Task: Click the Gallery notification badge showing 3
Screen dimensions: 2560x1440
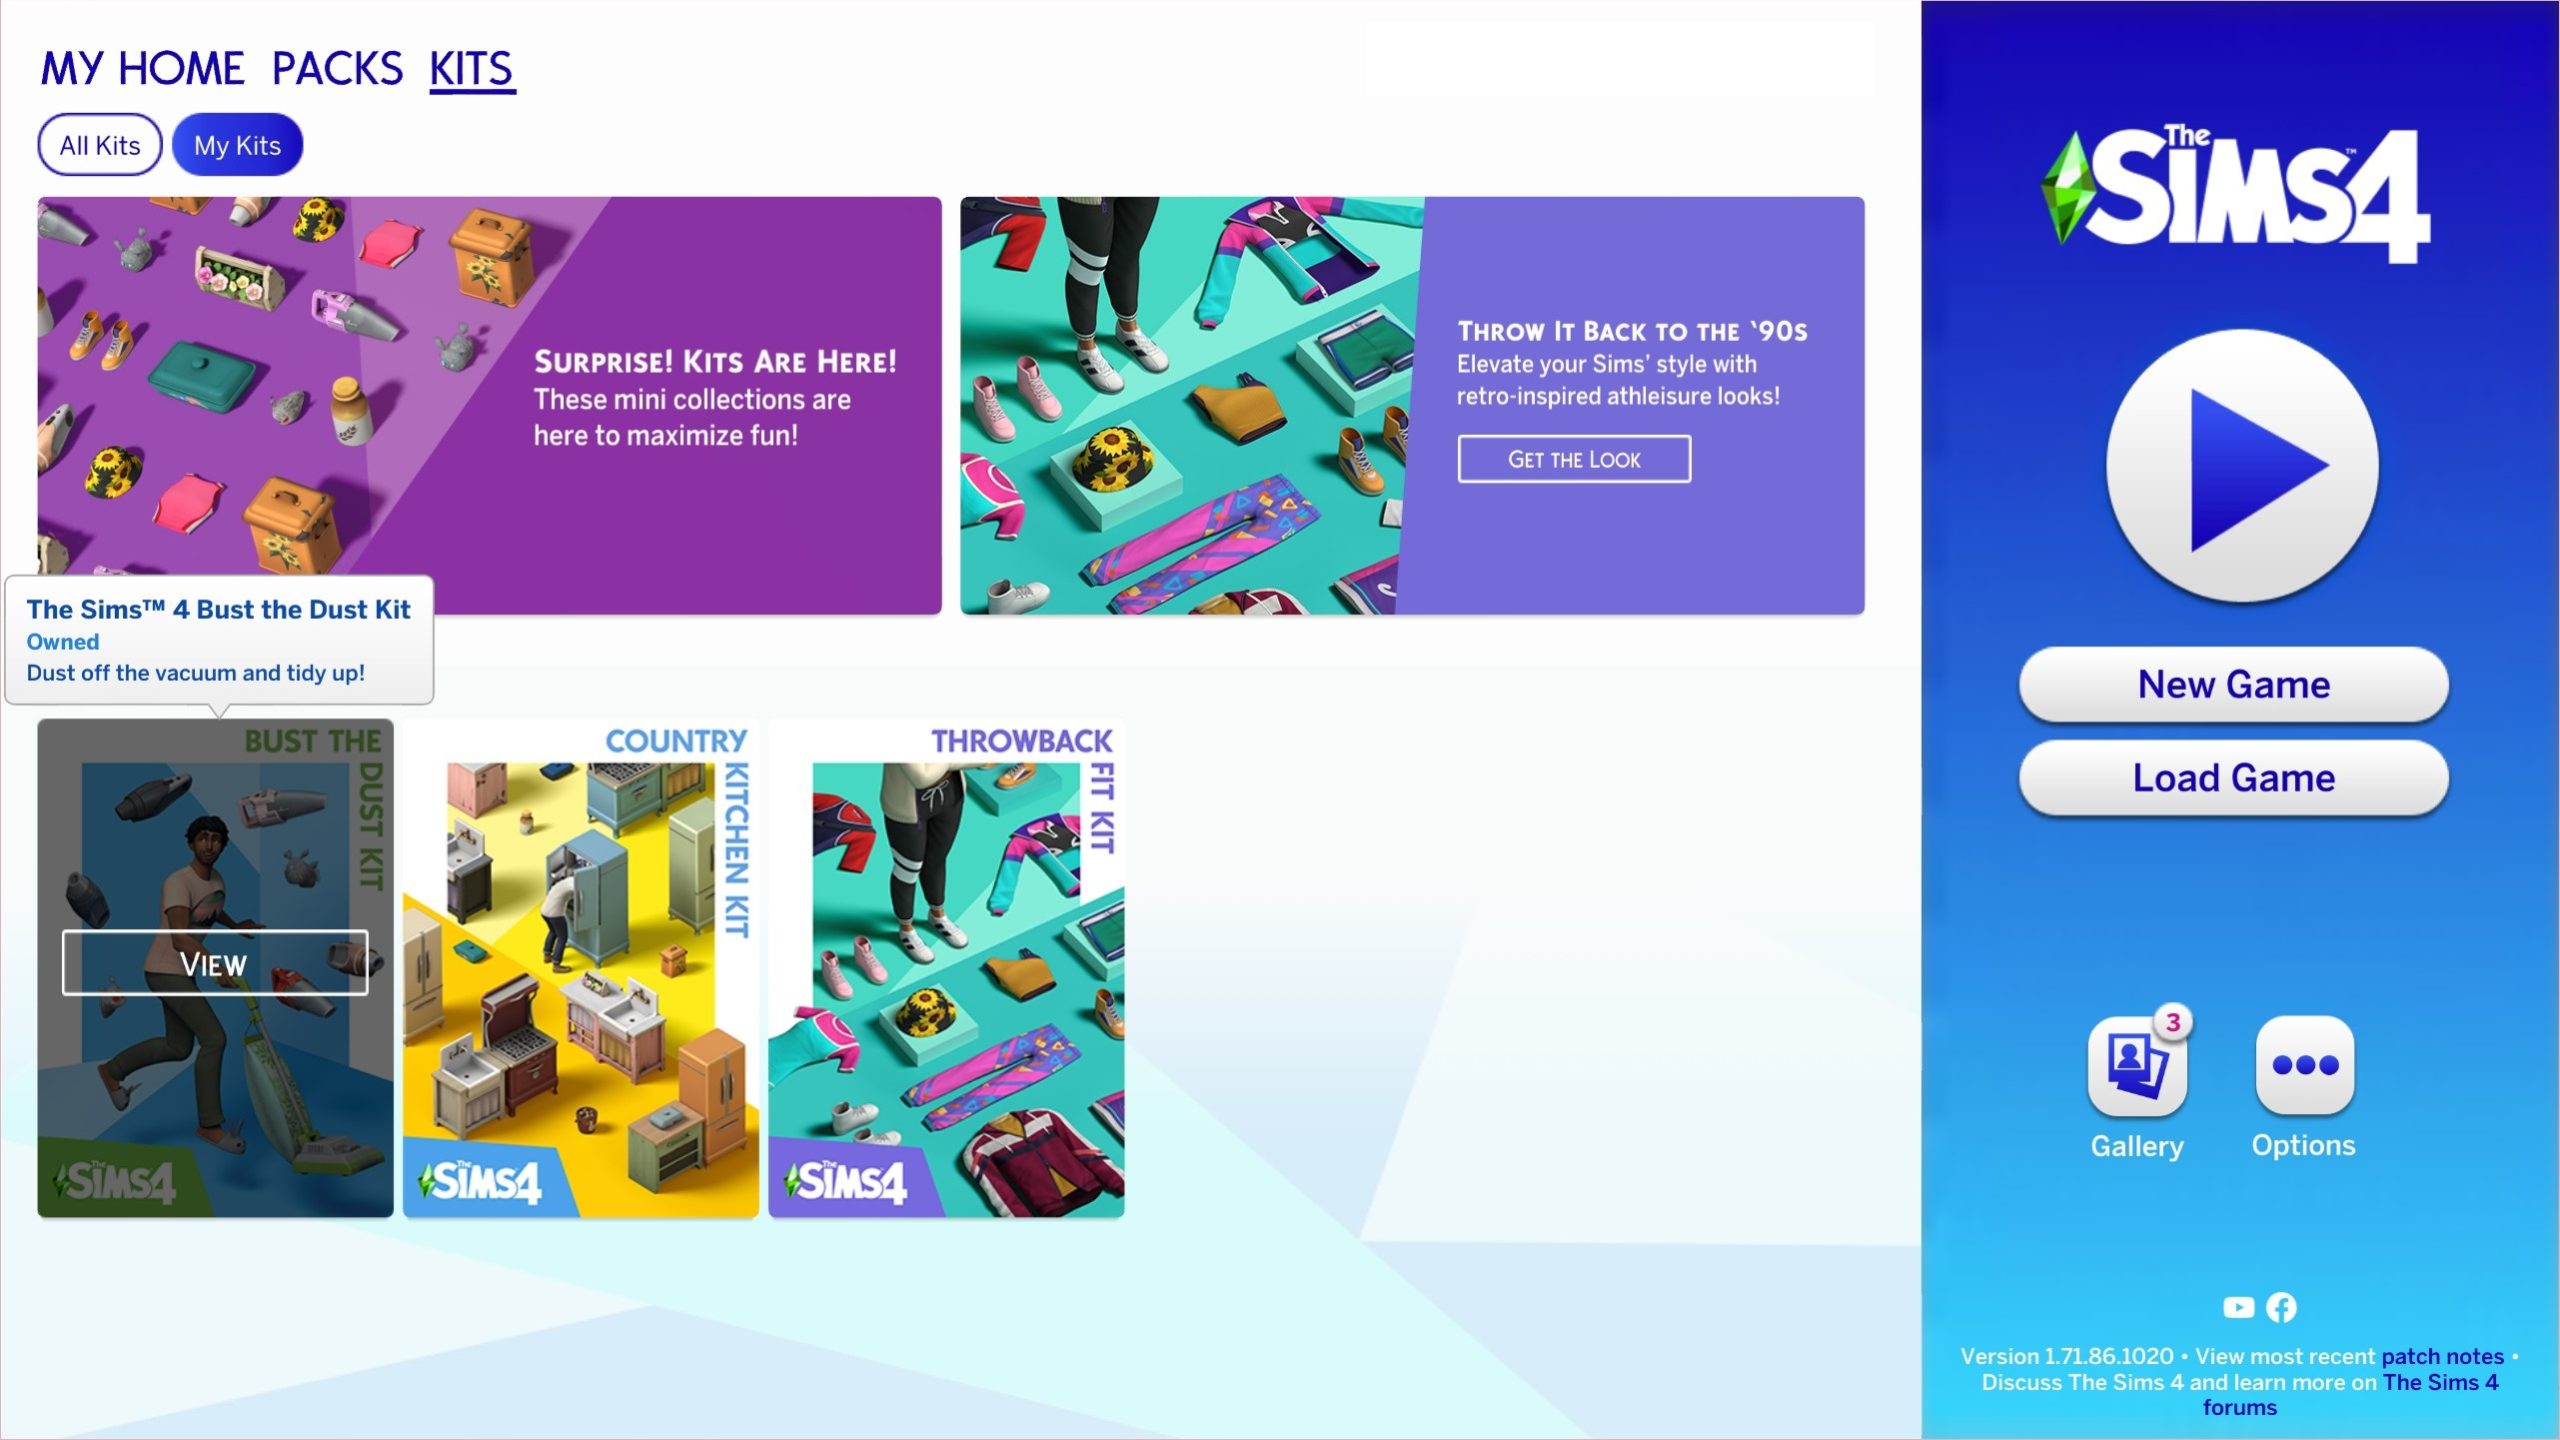Action: pyautogui.click(x=2172, y=1022)
